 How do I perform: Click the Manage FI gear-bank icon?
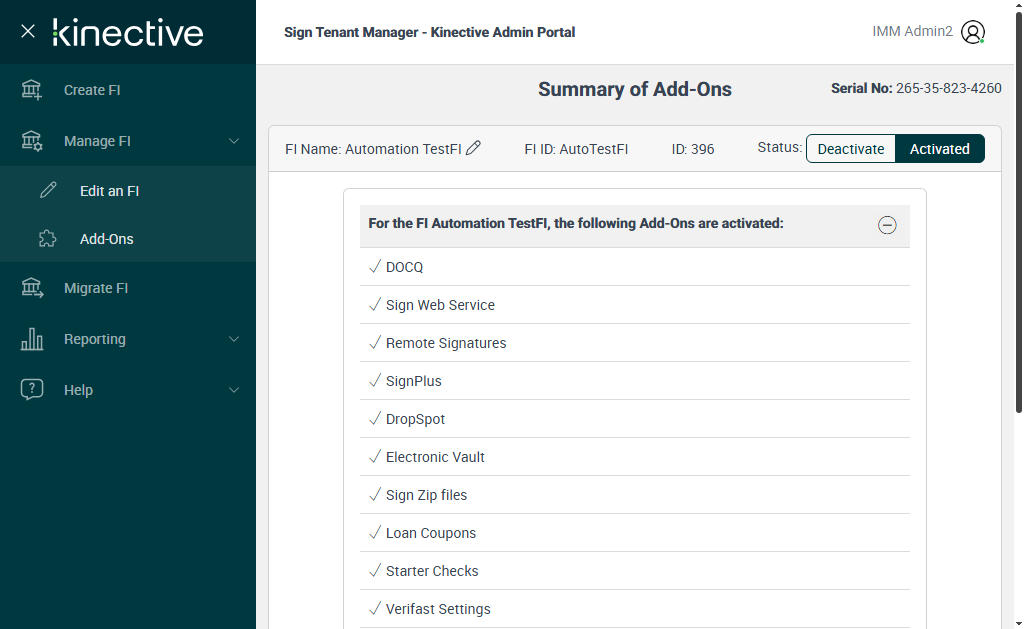[x=32, y=141]
